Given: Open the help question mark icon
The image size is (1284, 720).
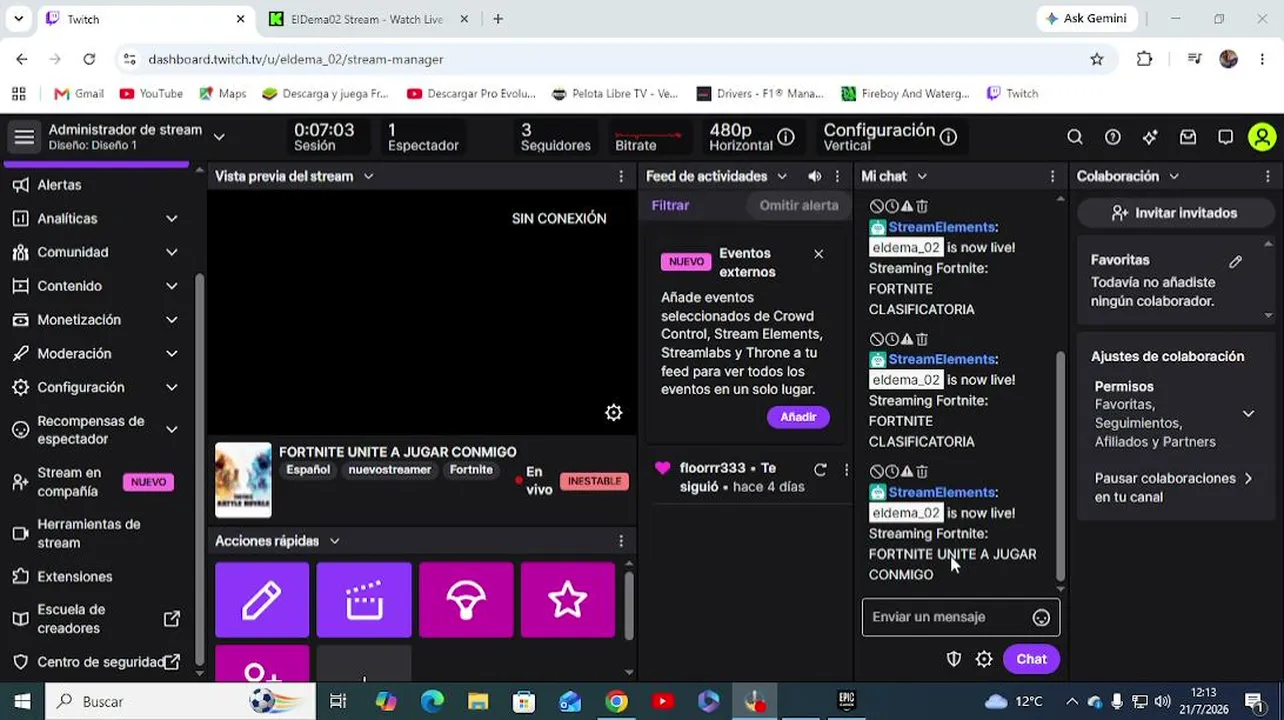Looking at the screenshot, I should coord(1112,137).
